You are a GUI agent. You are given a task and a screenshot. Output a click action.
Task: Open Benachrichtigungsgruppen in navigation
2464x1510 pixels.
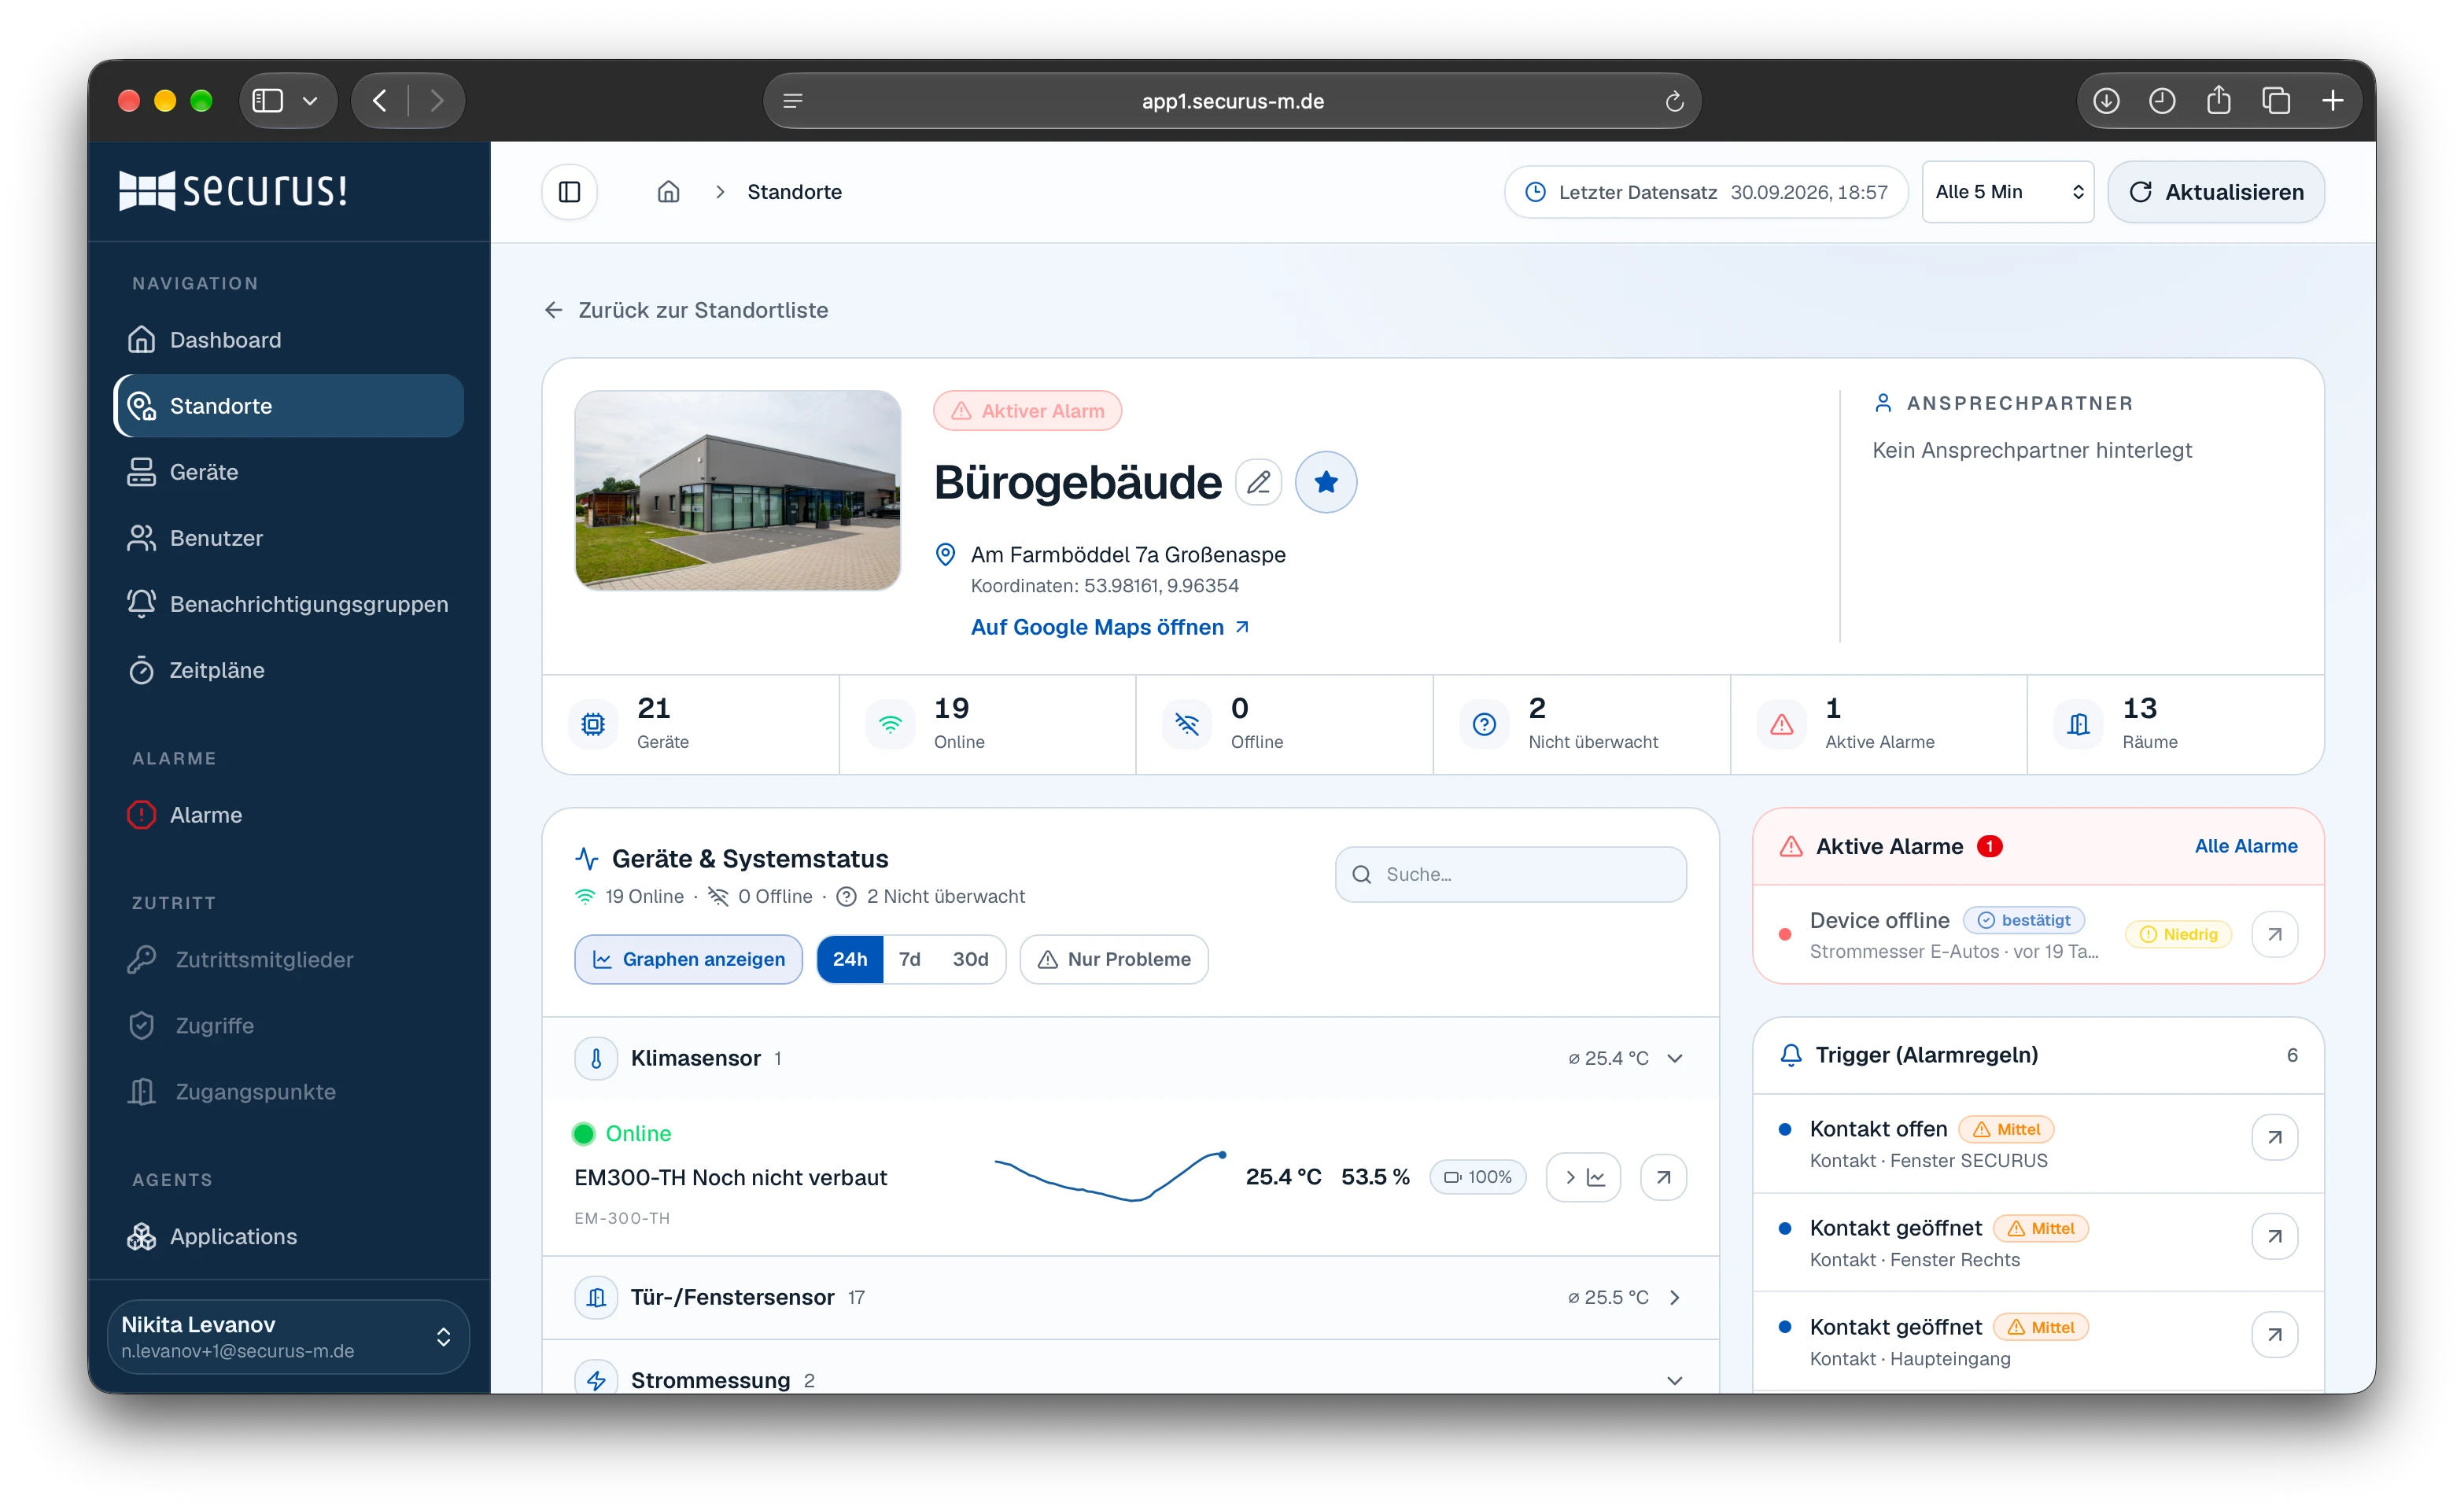pos(288,604)
